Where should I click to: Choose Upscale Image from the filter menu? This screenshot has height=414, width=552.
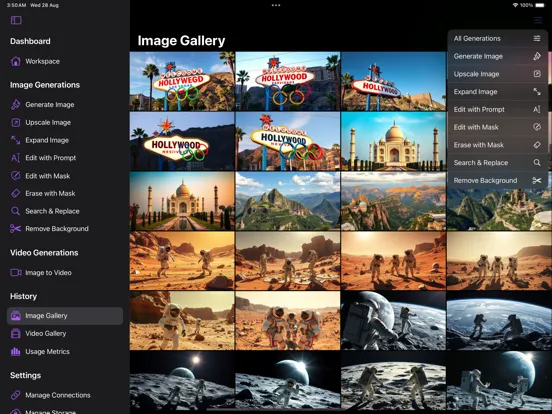[x=497, y=74]
